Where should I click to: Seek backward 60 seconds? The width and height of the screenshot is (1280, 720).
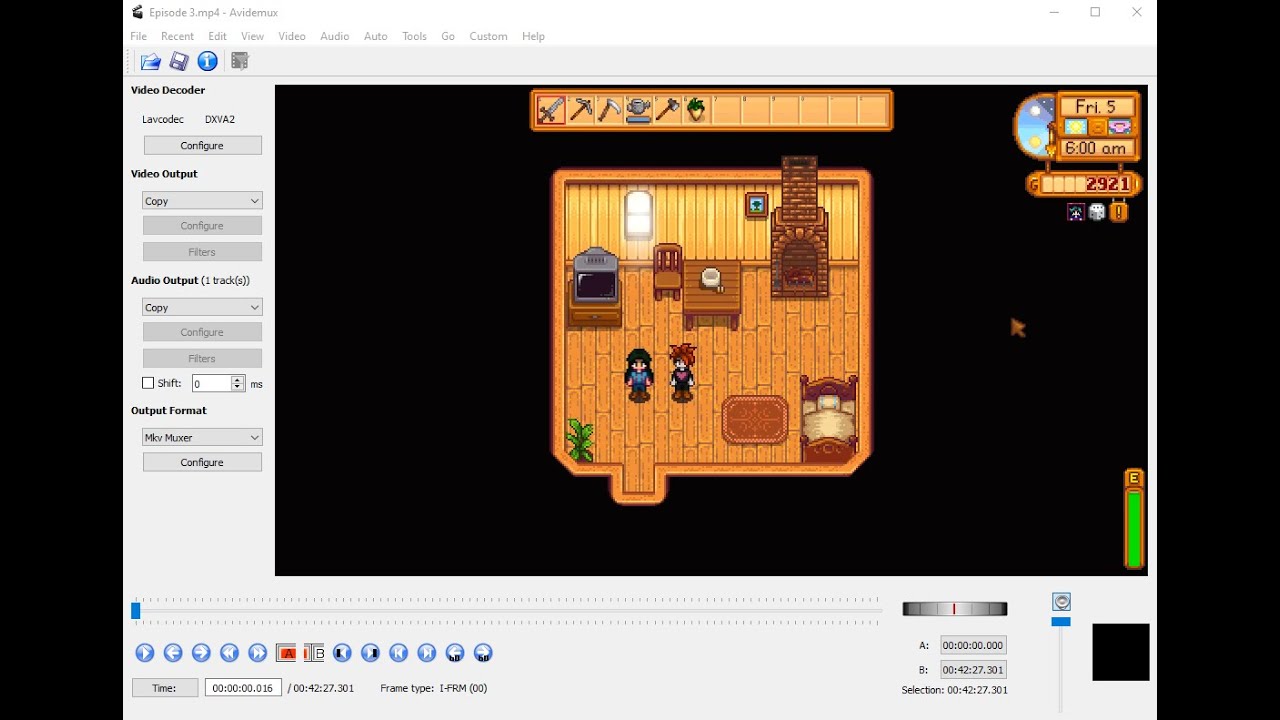pos(455,653)
